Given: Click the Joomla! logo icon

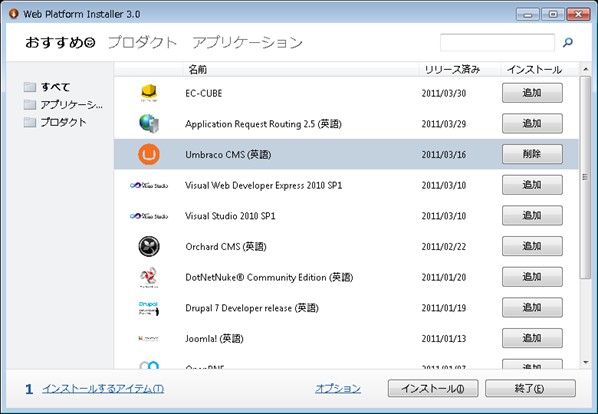Looking at the screenshot, I should 148,339.
